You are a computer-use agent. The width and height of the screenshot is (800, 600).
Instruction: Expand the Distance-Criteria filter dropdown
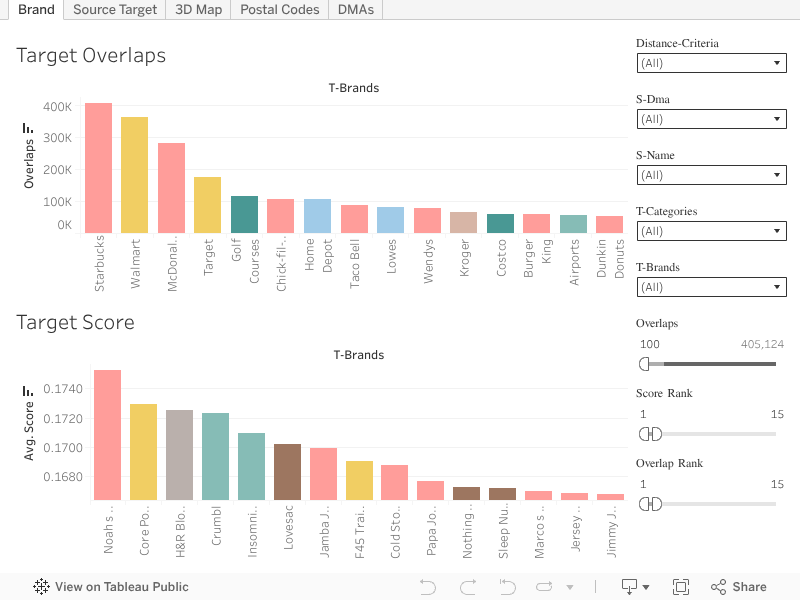click(x=711, y=63)
